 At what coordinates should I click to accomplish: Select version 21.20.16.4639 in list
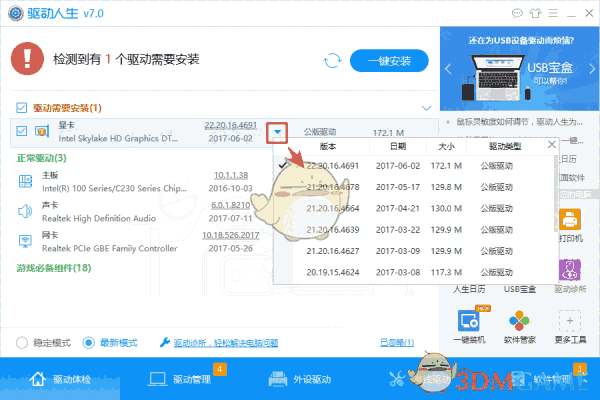(333, 230)
